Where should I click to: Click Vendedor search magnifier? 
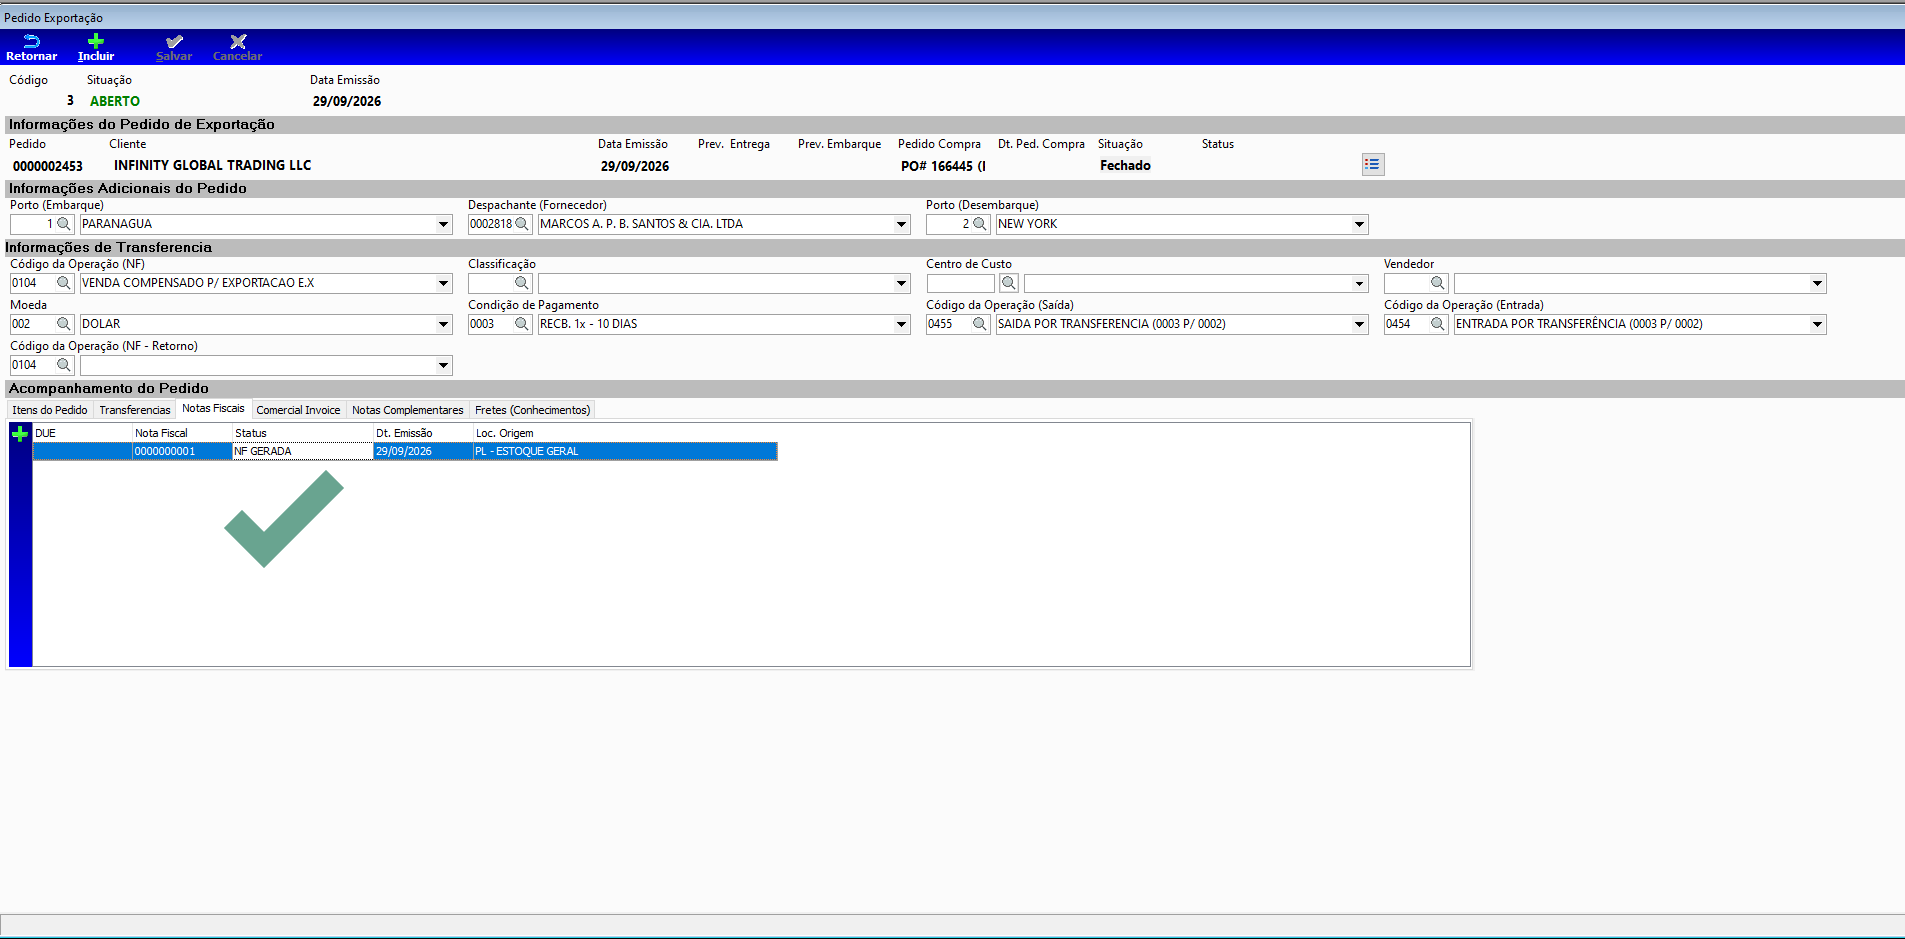click(1438, 283)
